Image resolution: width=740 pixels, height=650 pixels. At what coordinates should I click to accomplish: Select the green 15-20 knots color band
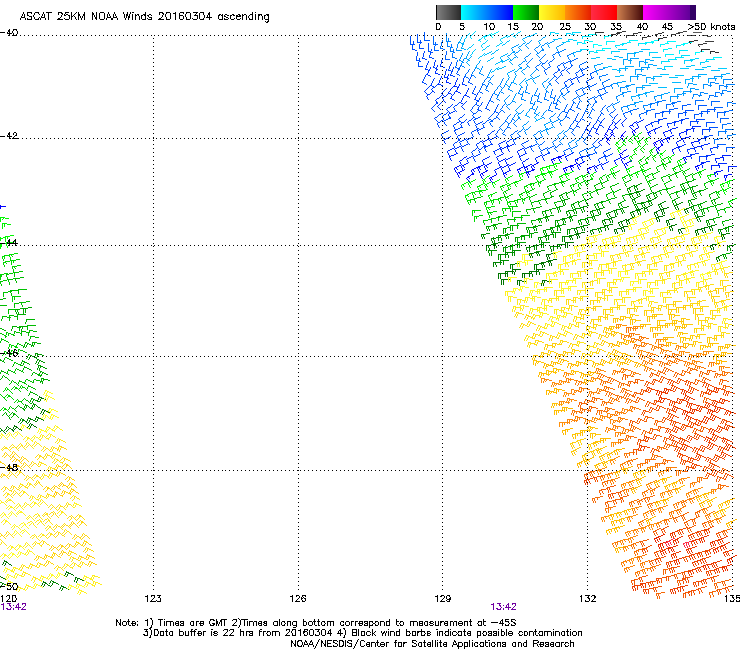tap(526, 12)
